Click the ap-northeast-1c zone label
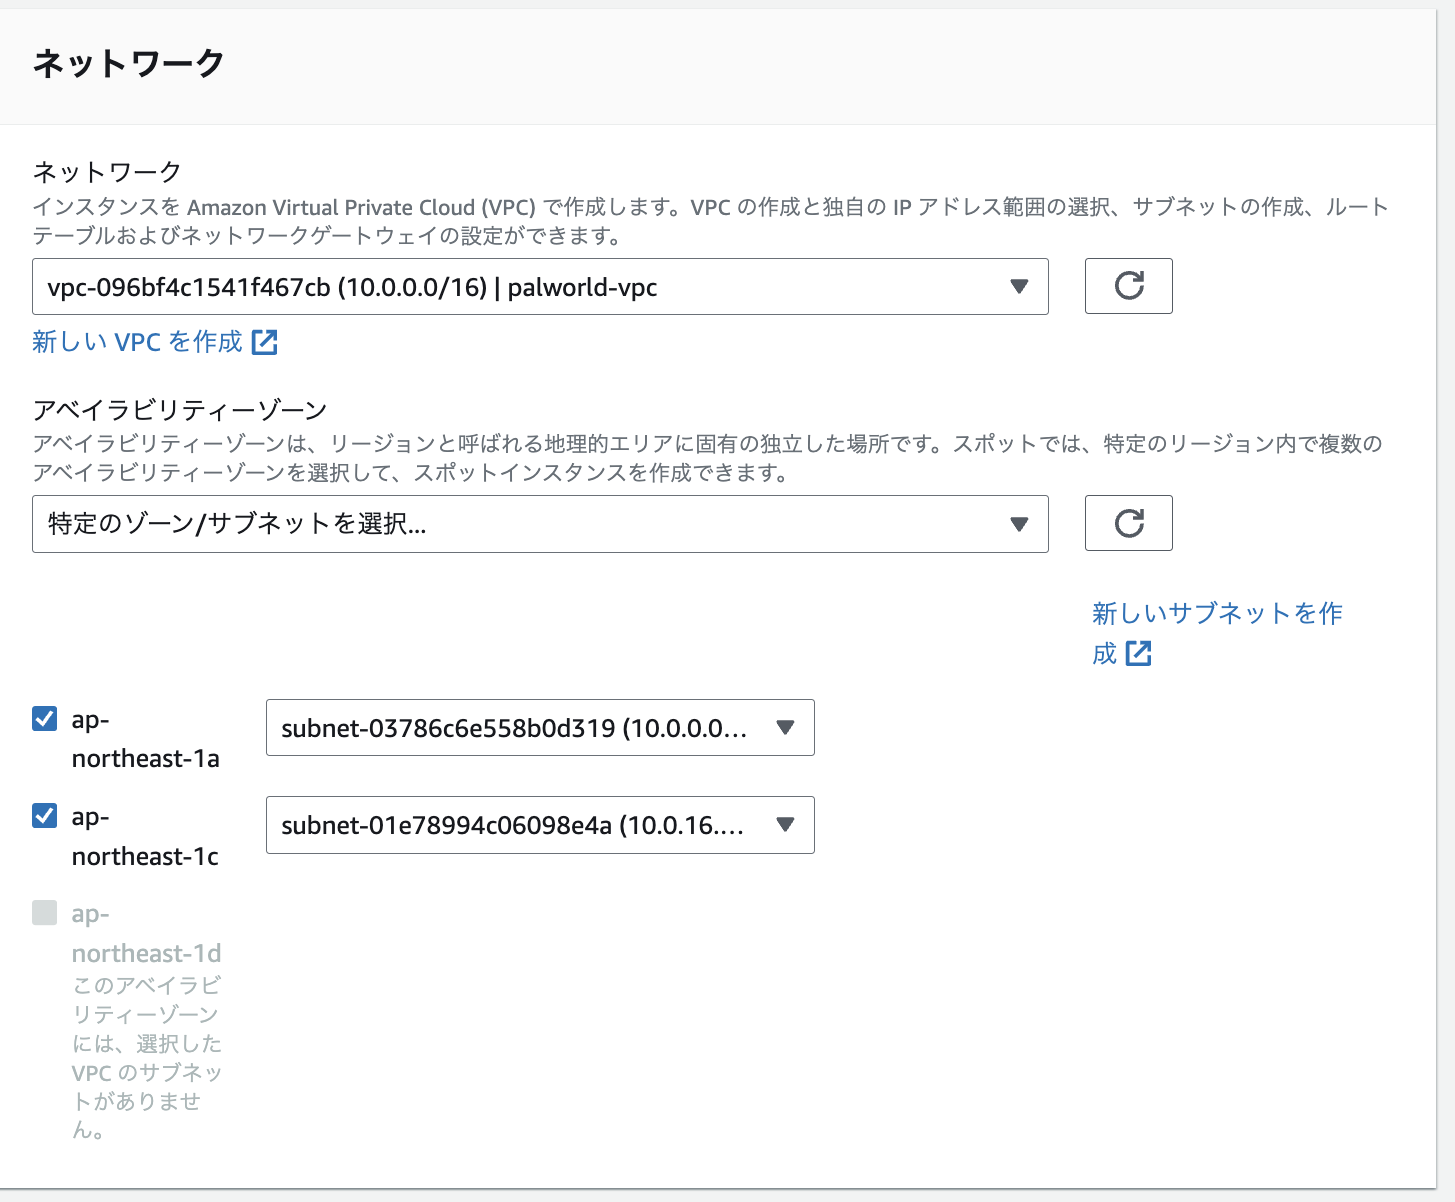Image resolution: width=1455 pixels, height=1202 pixels. coord(145,837)
